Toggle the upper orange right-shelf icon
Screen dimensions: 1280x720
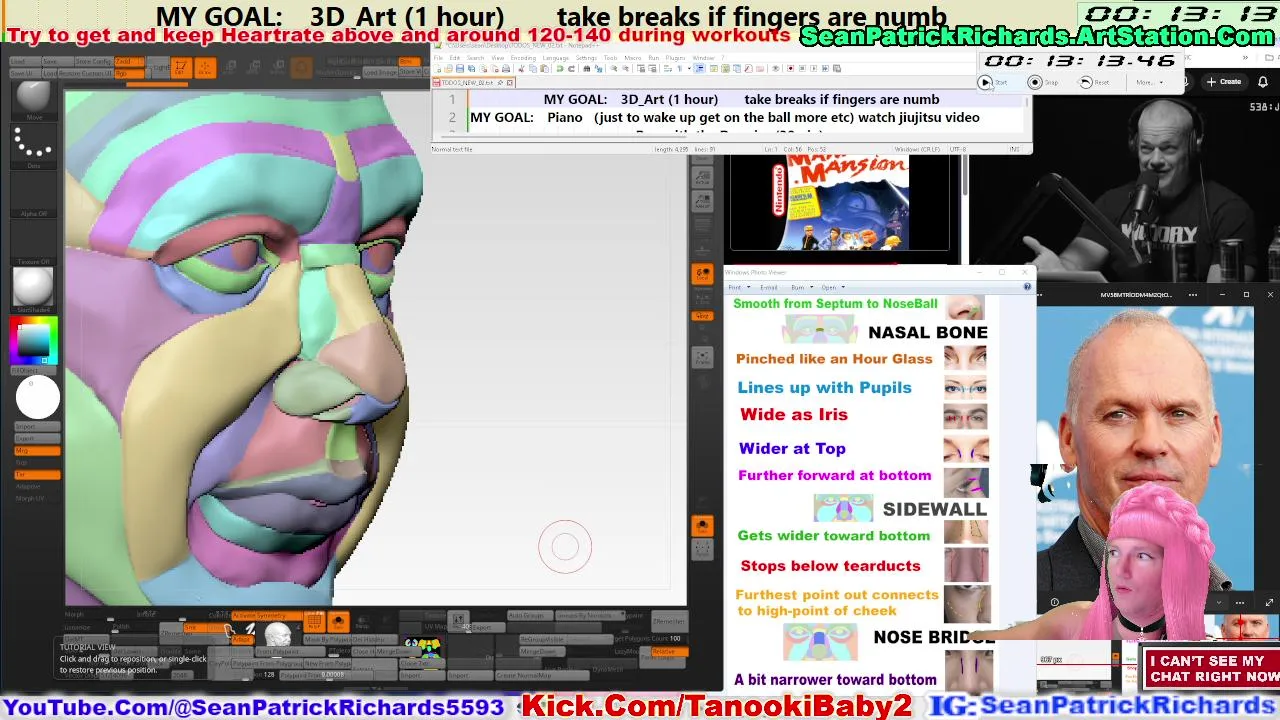tap(703, 273)
